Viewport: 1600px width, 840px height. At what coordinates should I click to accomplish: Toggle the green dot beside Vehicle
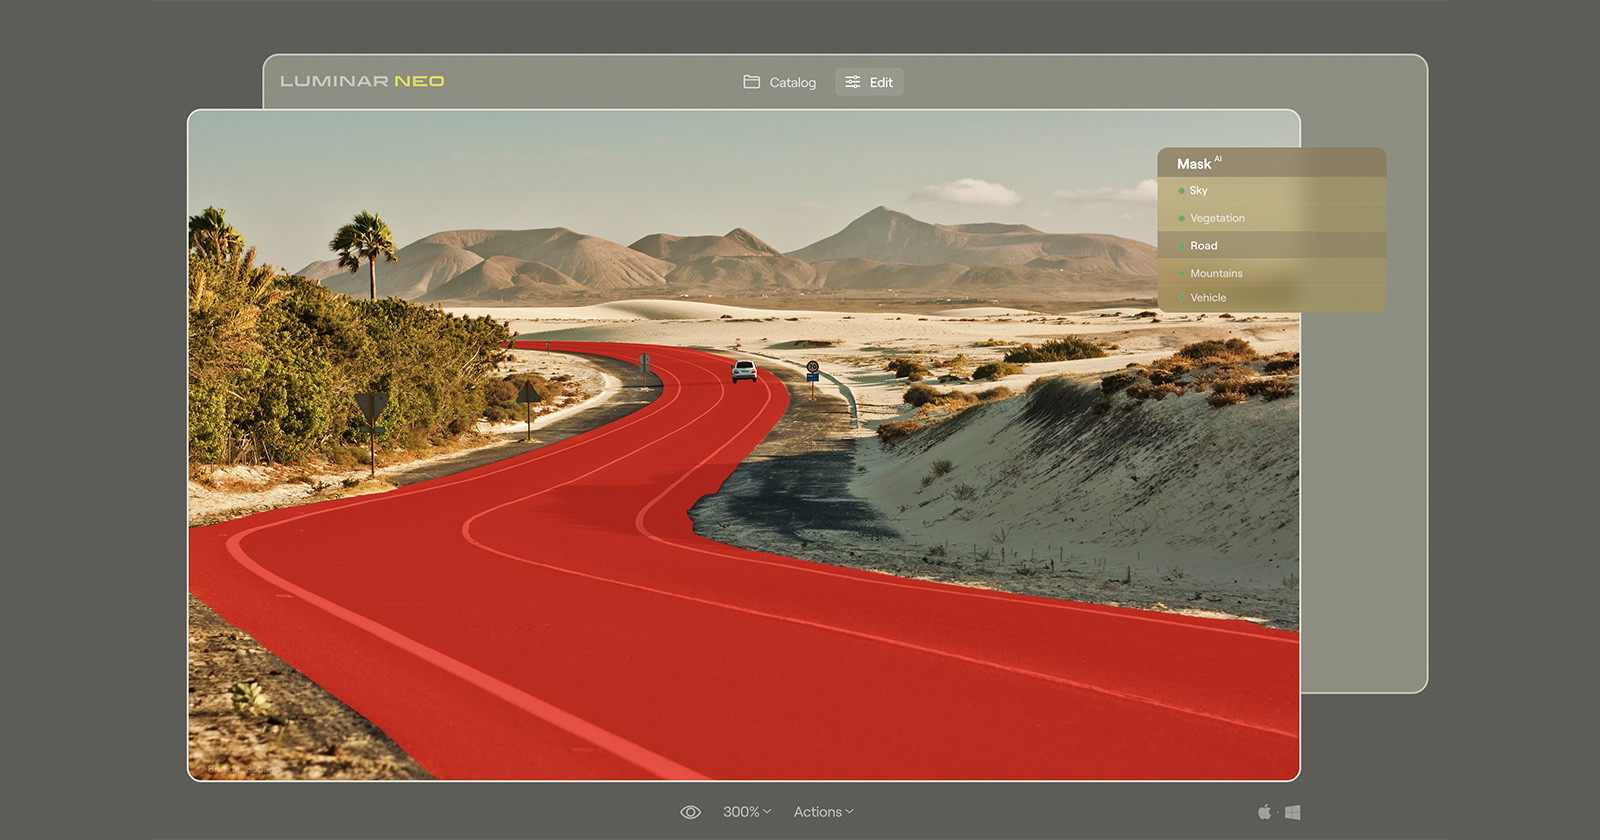point(1181,298)
